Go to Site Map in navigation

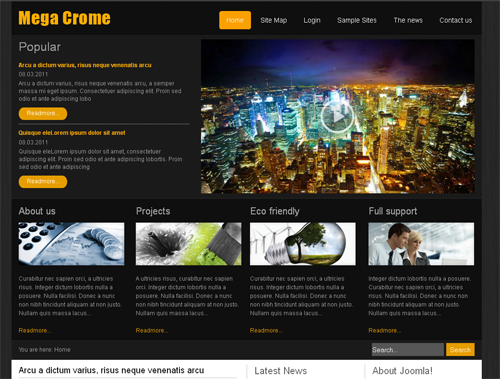click(274, 20)
